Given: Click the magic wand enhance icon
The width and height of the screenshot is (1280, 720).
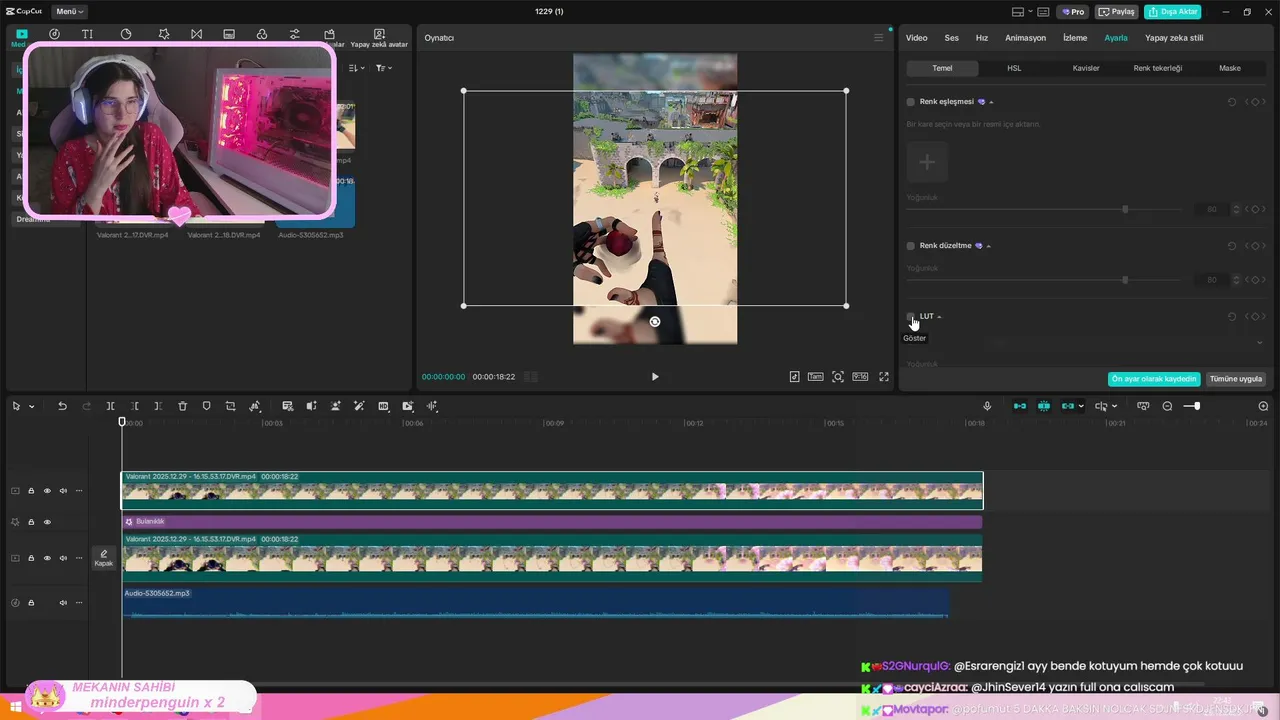Looking at the screenshot, I should tap(359, 406).
